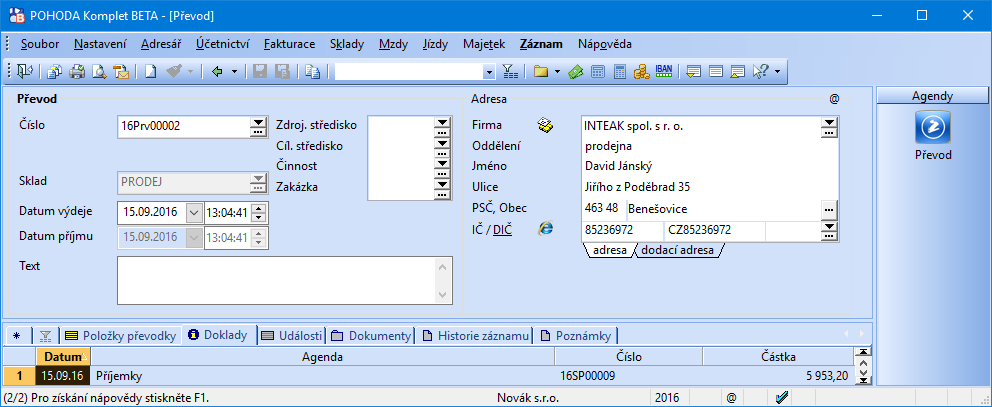The height and width of the screenshot is (407, 992).
Task: Click the DIČ link label
Action: [502, 230]
